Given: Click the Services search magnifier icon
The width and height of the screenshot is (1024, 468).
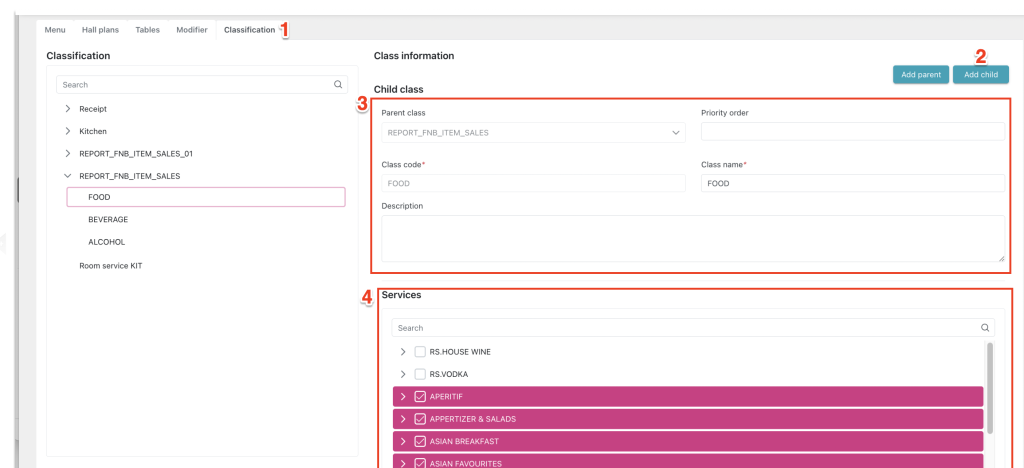Looking at the screenshot, I should click(x=984, y=328).
